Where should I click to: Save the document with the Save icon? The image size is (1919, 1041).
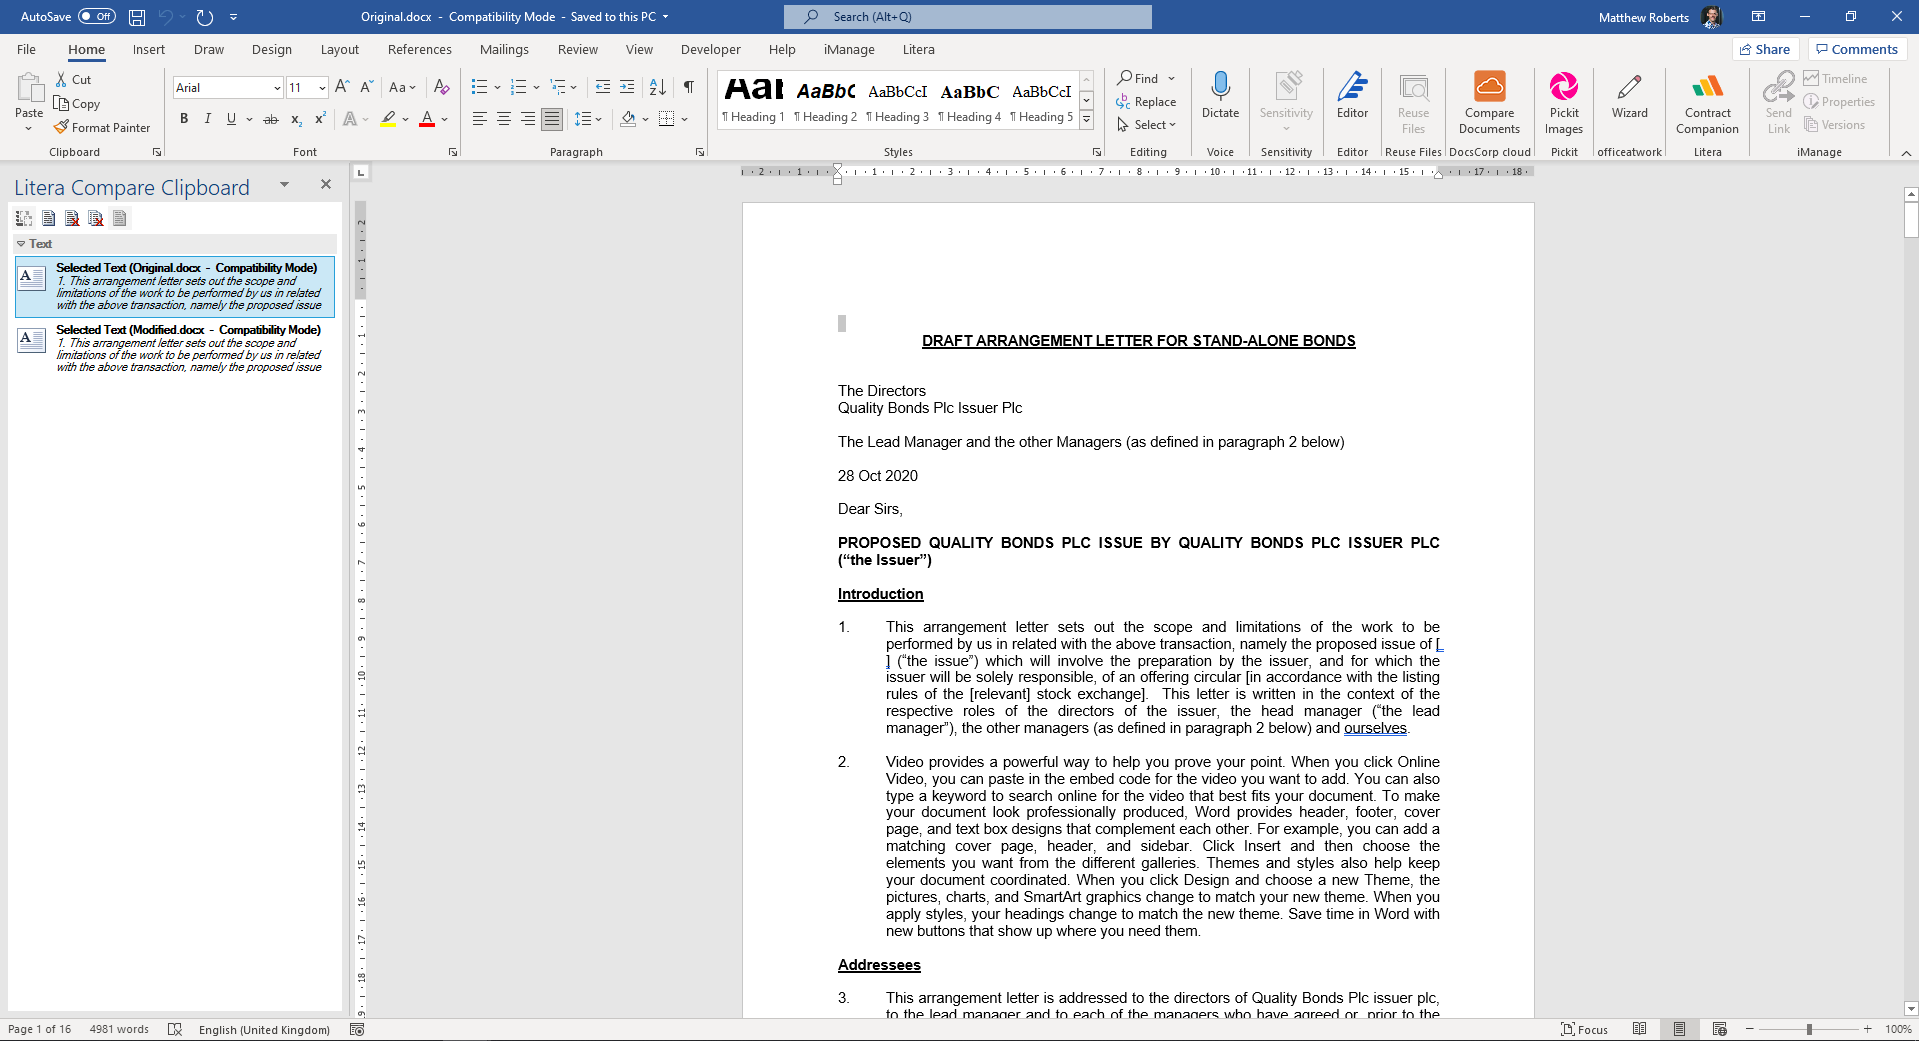coord(137,17)
